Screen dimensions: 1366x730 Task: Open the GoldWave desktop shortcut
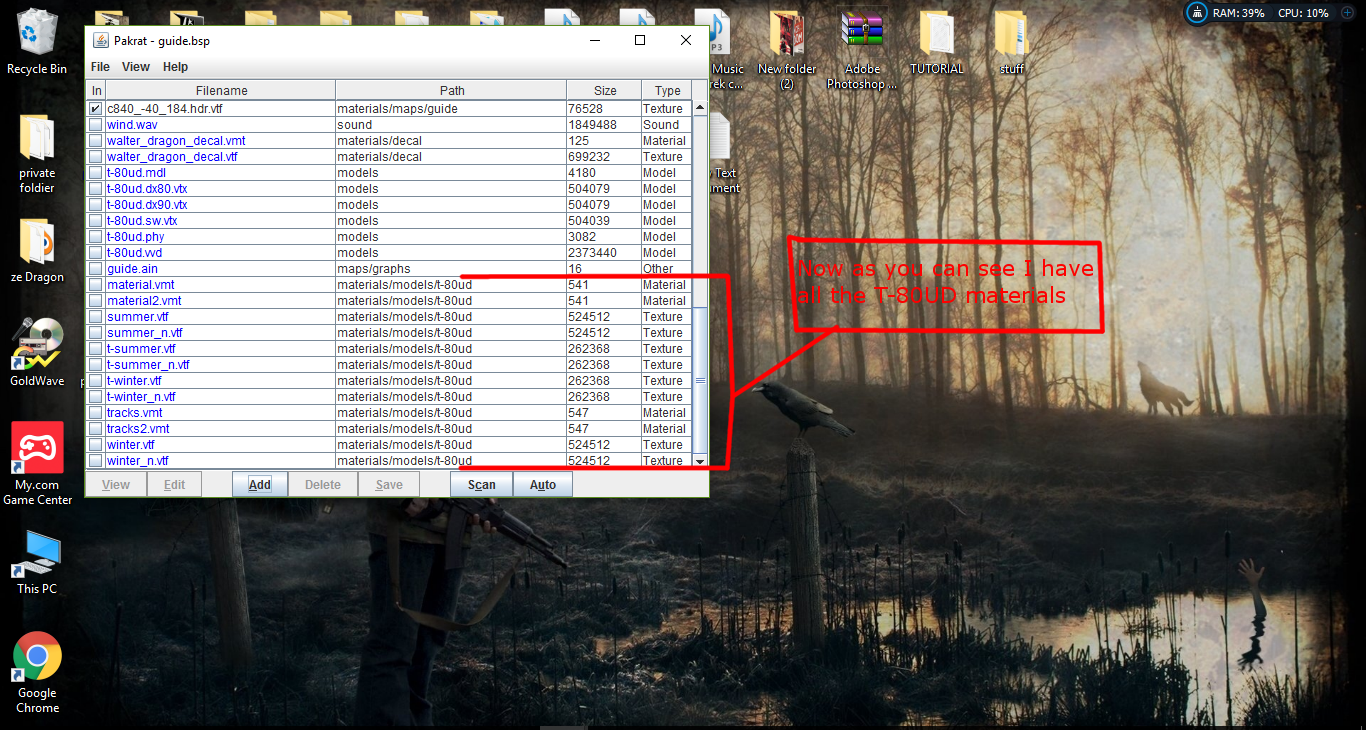pyautogui.click(x=37, y=352)
